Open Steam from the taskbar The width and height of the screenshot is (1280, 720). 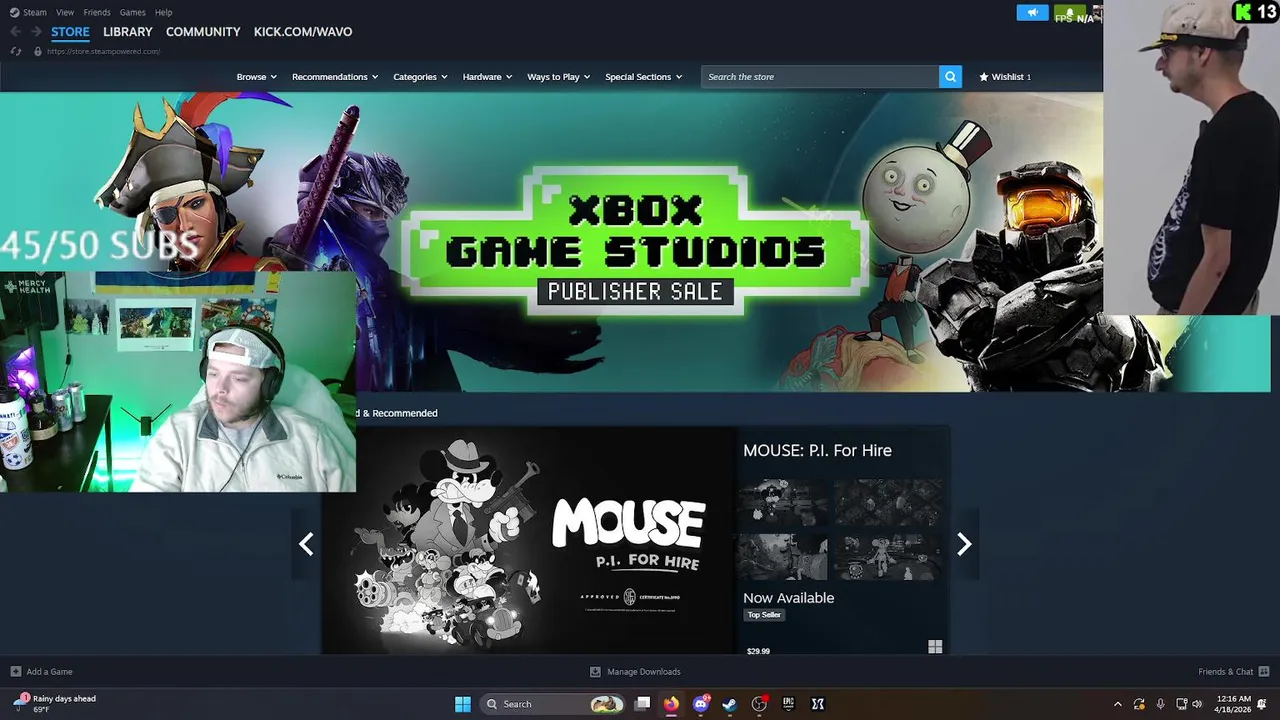[x=730, y=704]
